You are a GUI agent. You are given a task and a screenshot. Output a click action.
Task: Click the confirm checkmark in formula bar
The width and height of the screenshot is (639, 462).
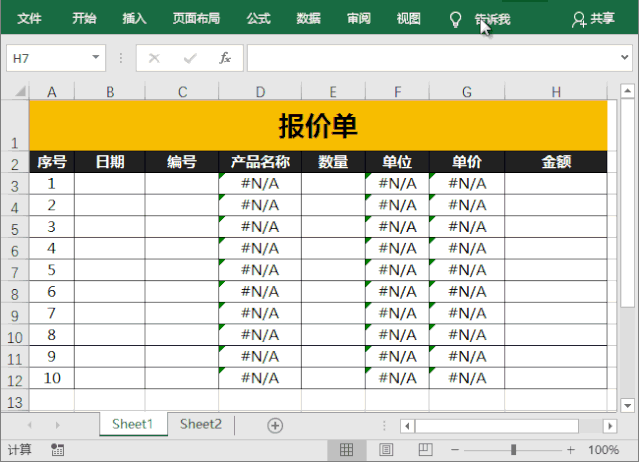190,58
